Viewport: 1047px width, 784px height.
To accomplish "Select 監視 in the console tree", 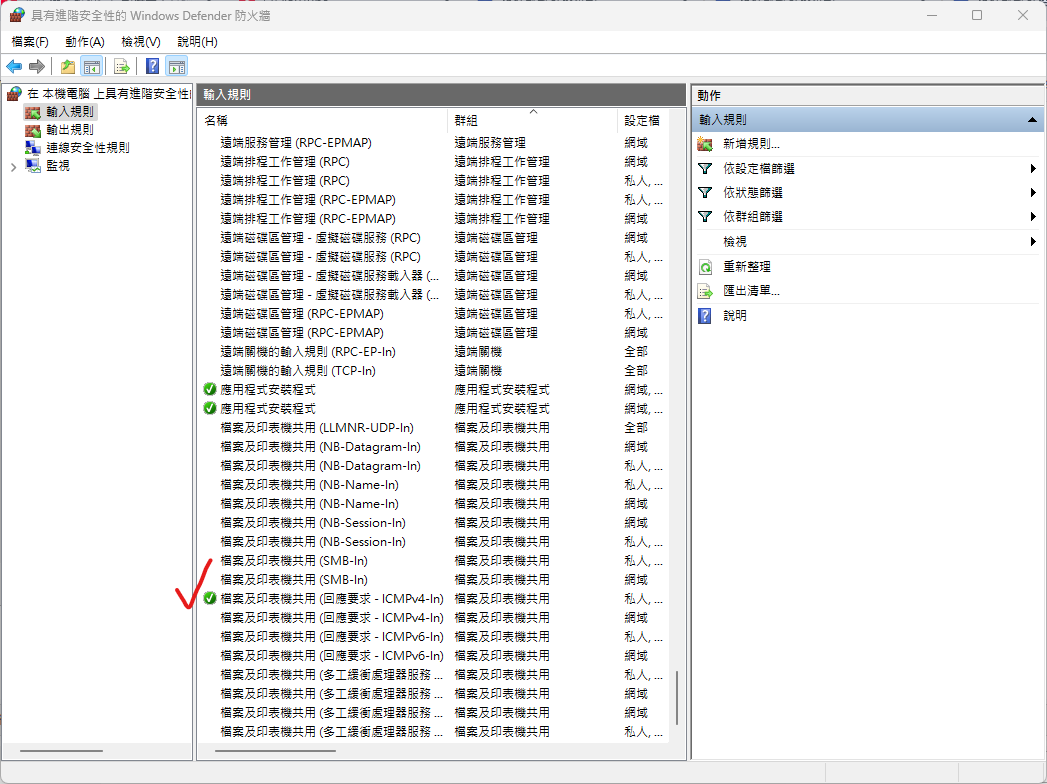I will point(58,166).
